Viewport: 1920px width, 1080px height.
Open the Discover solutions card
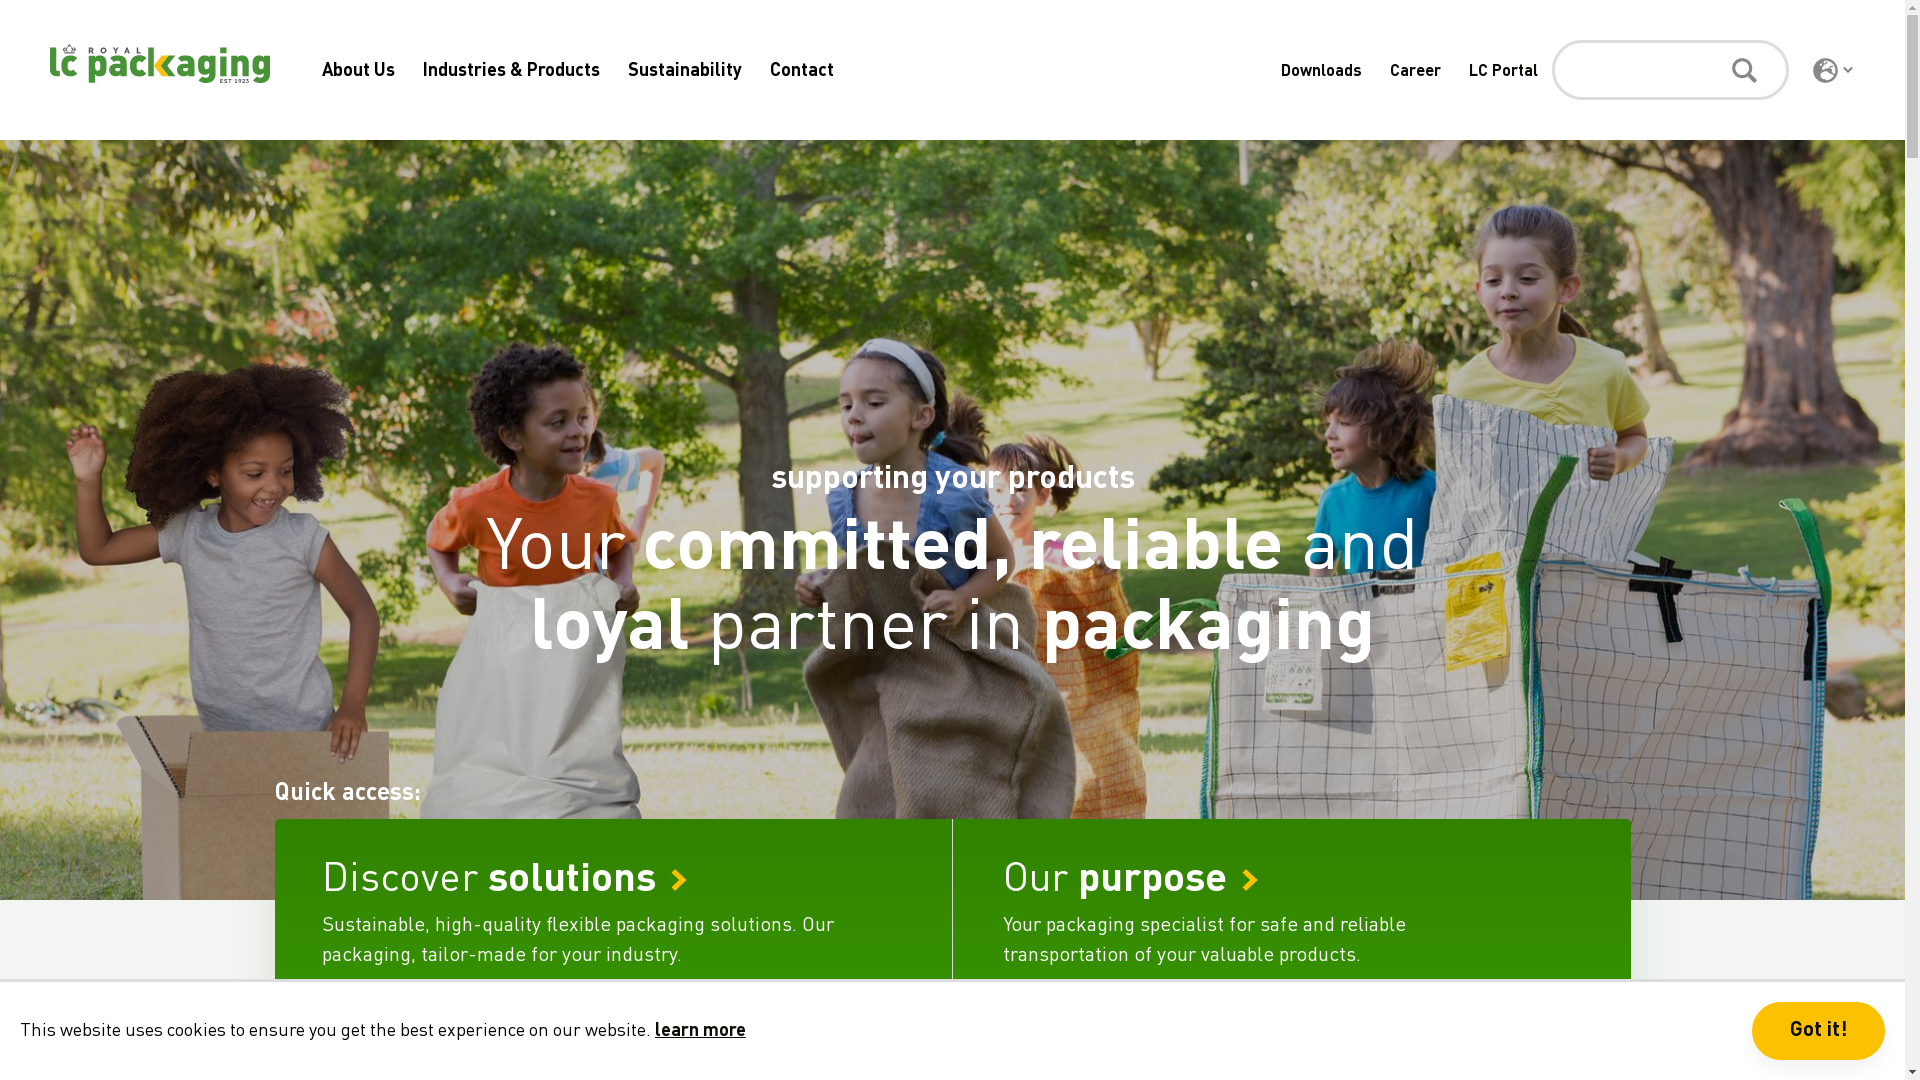pyautogui.click(x=613, y=900)
